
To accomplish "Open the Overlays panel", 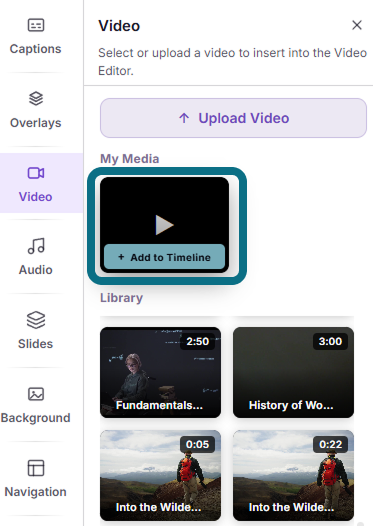I will [36, 110].
